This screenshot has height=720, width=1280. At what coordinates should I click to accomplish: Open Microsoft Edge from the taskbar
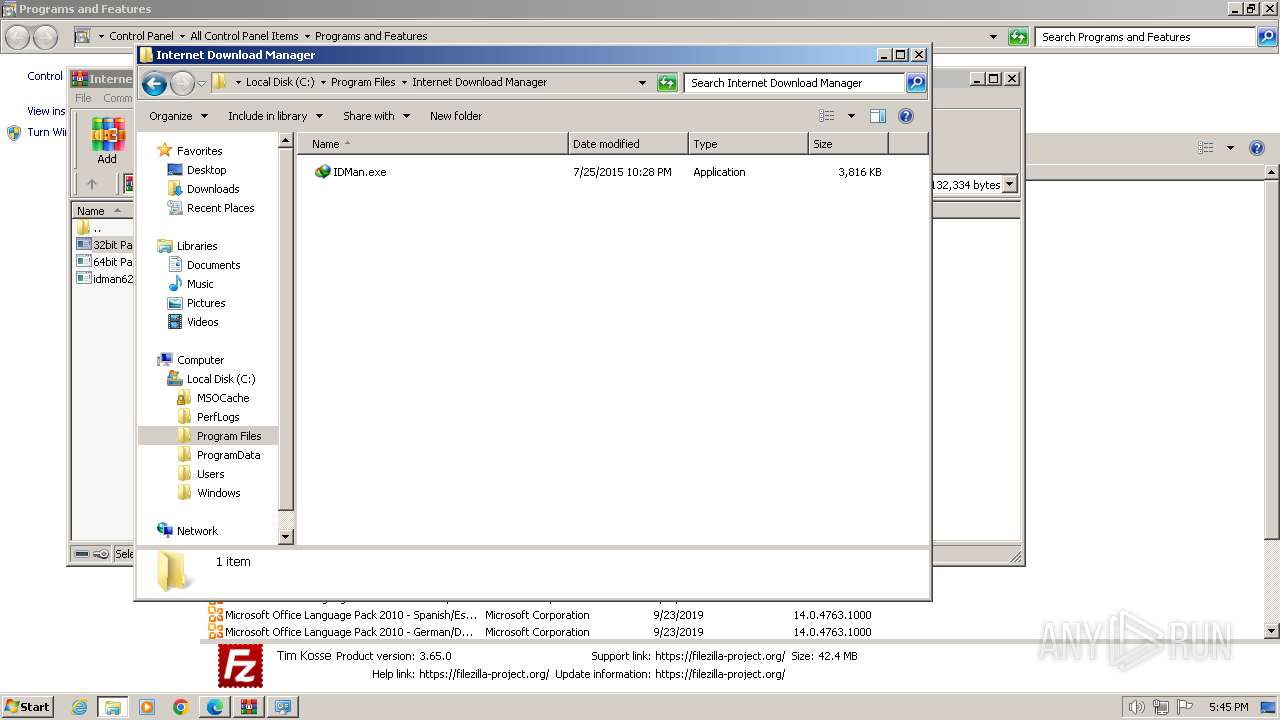tap(215, 707)
